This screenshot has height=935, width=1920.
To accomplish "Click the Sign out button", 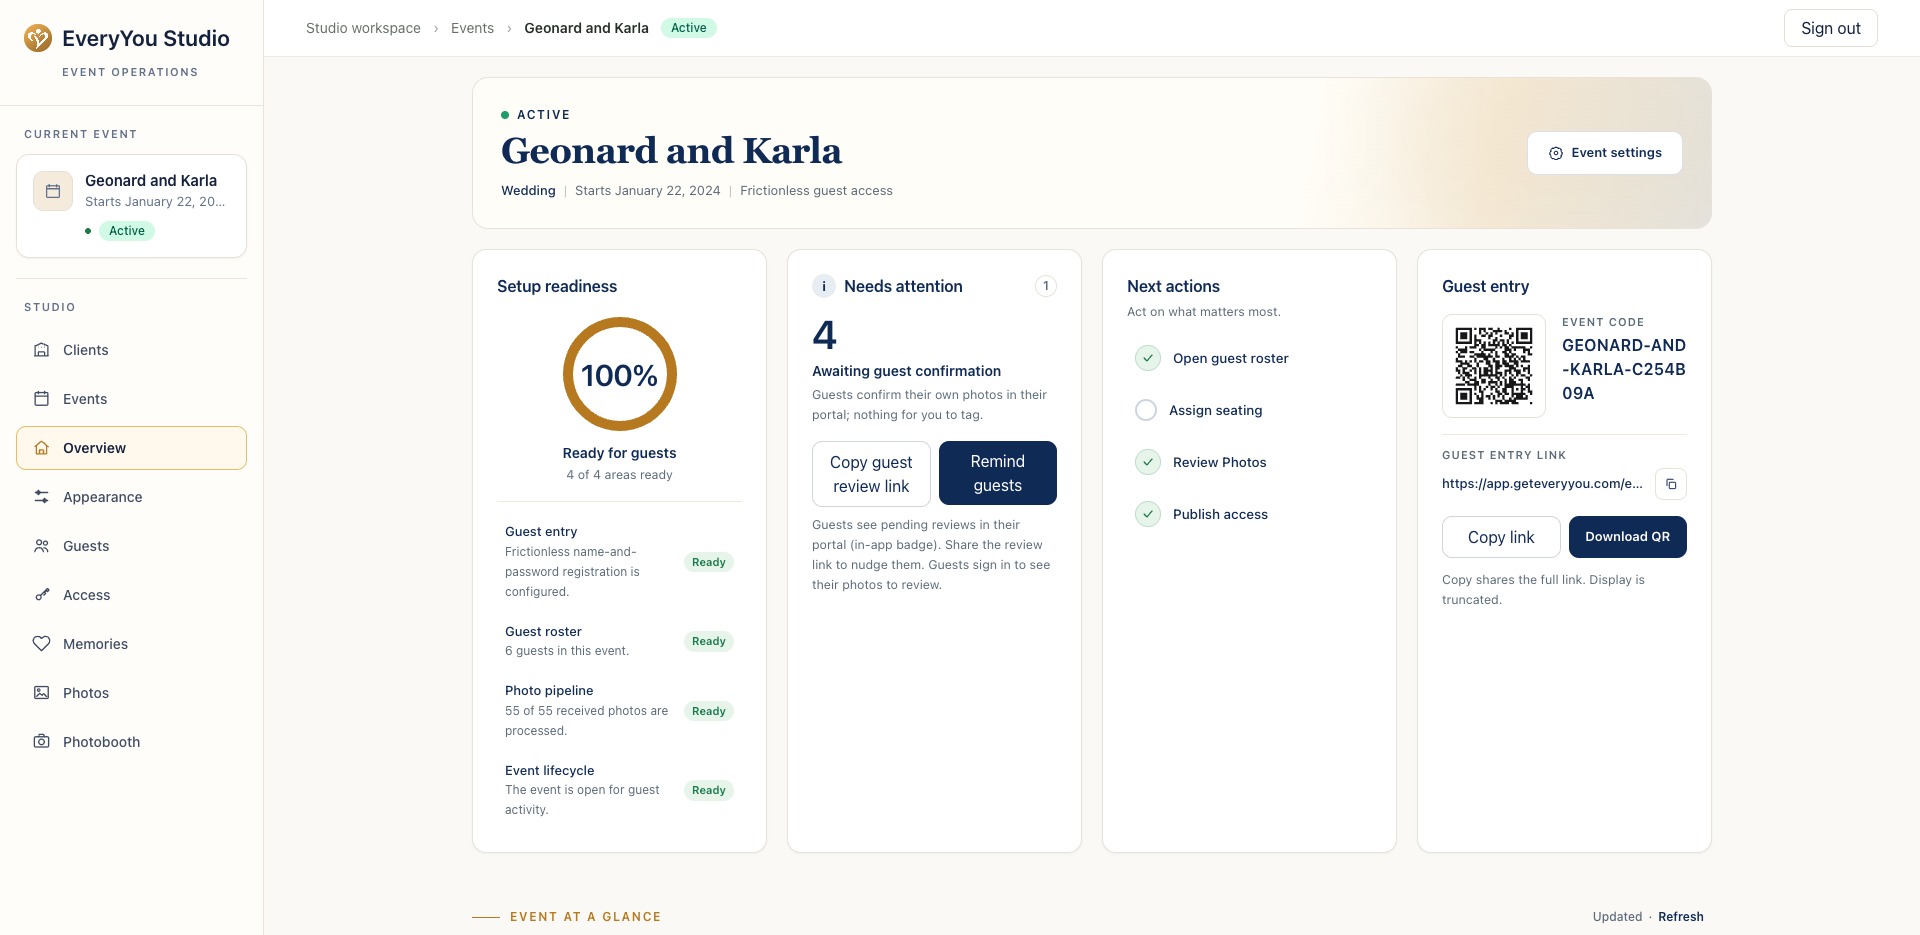I will pos(1830,28).
